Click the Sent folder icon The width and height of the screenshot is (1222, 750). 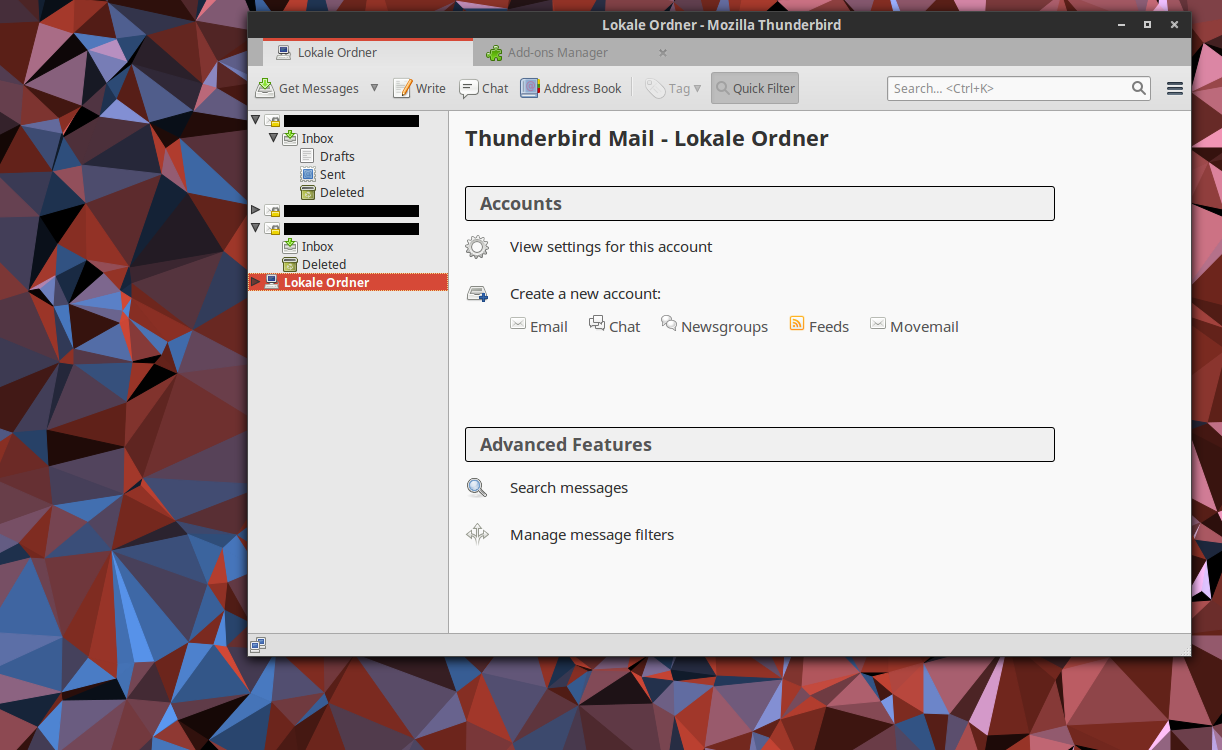[308, 174]
